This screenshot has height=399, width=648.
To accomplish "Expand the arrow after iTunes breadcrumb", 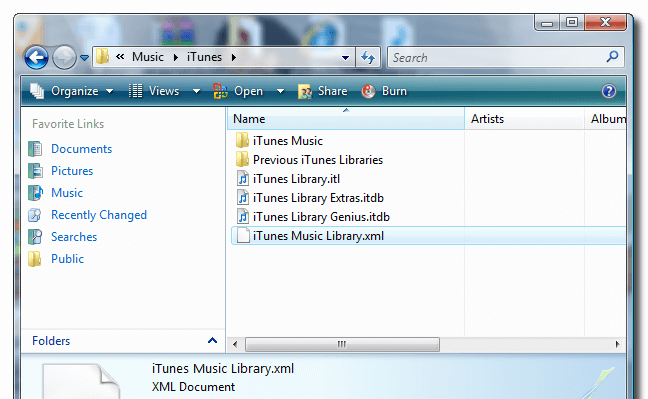I will (234, 57).
